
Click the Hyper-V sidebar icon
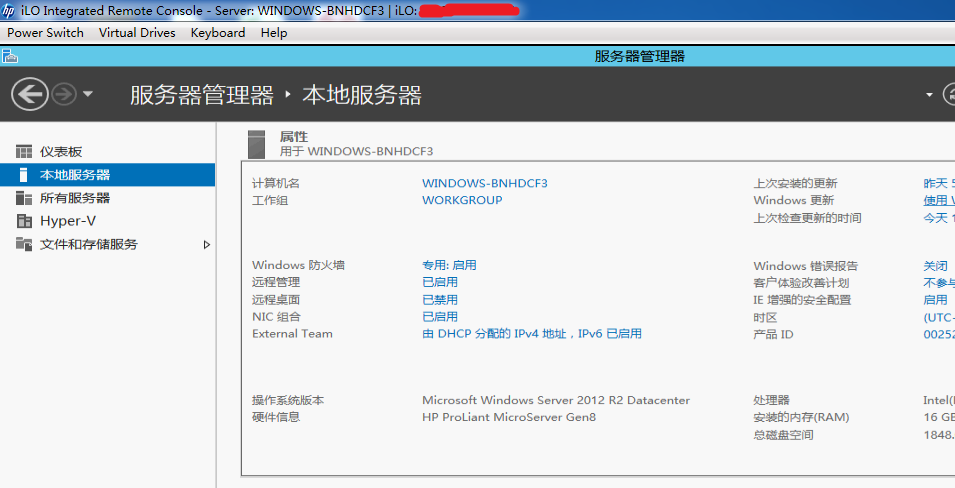click(x=24, y=221)
